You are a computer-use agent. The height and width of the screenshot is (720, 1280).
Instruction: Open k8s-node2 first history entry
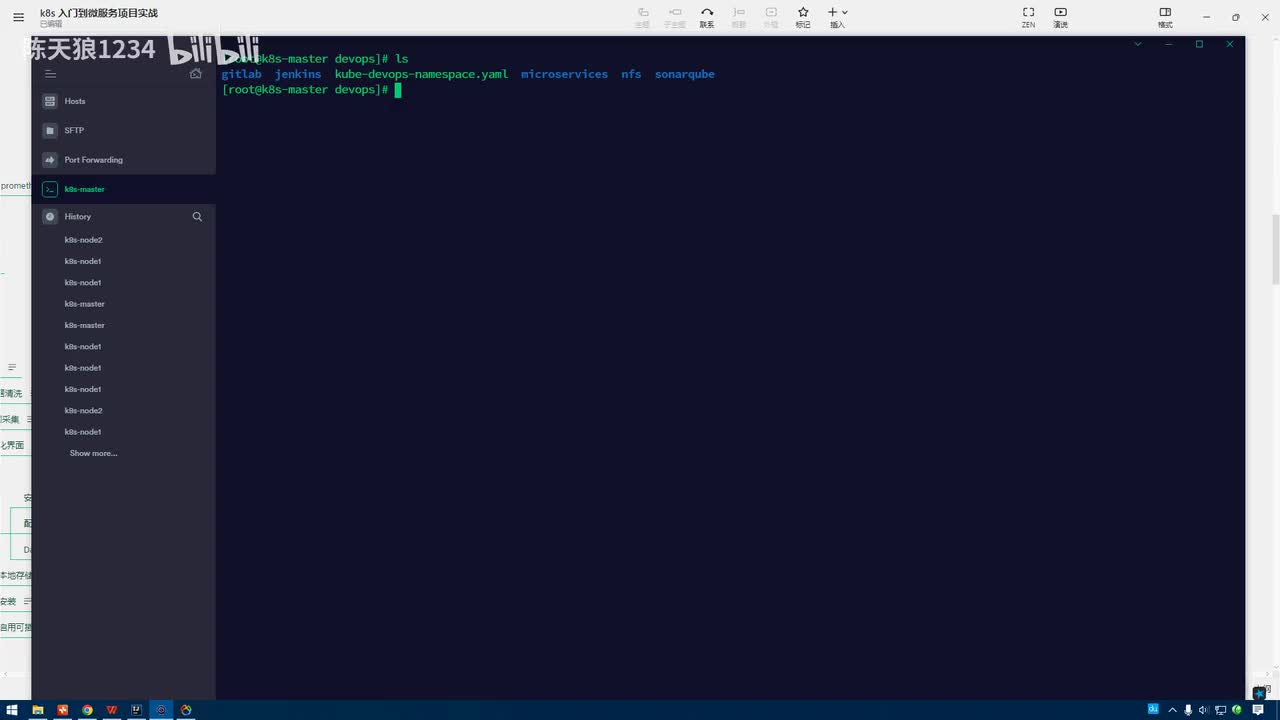click(84, 240)
